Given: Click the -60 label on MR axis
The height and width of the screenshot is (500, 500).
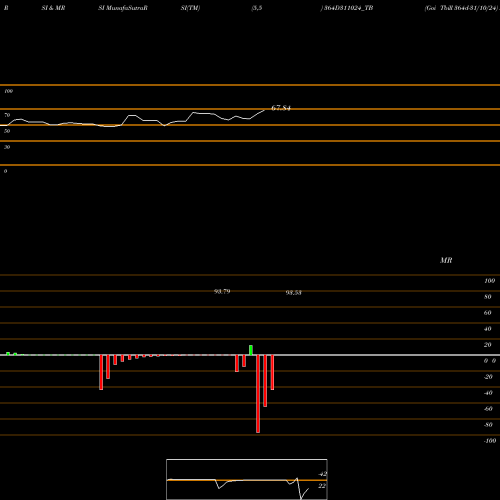Looking at the screenshot, I should tap(488, 409).
